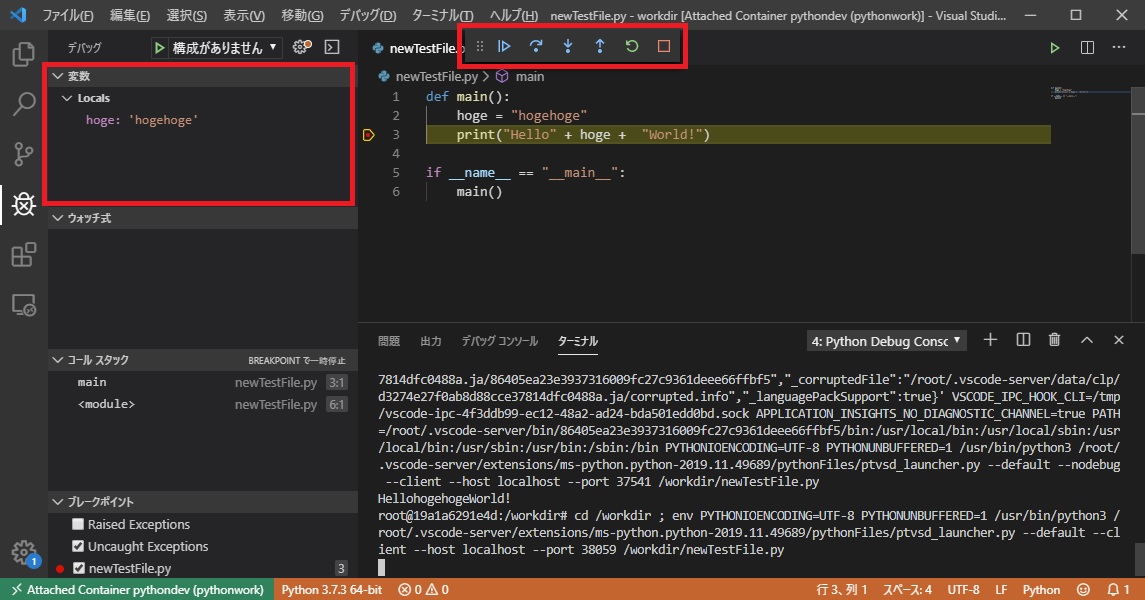This screenshot has width=1145, height=600.
Task: Open editor More Actions ellipsis
Action: tap(1119, 47)
